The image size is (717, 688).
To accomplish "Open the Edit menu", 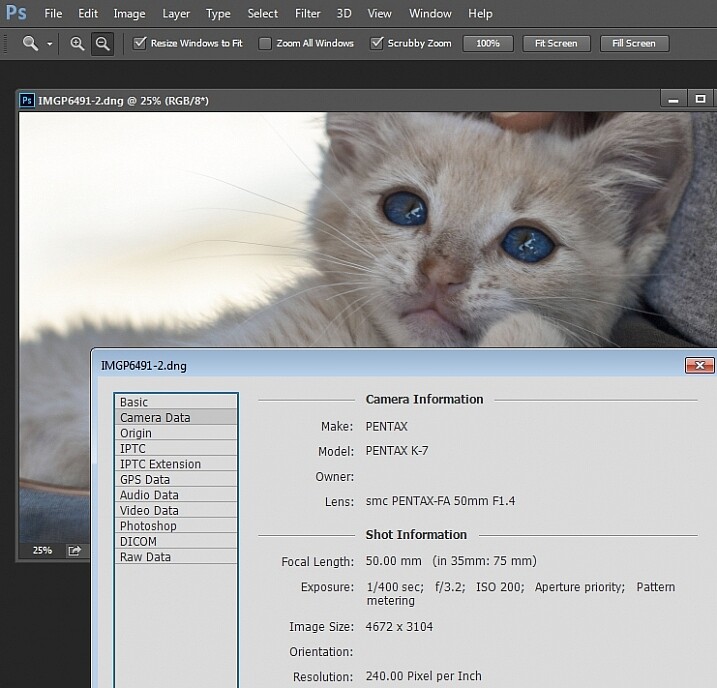I will 88,14.
